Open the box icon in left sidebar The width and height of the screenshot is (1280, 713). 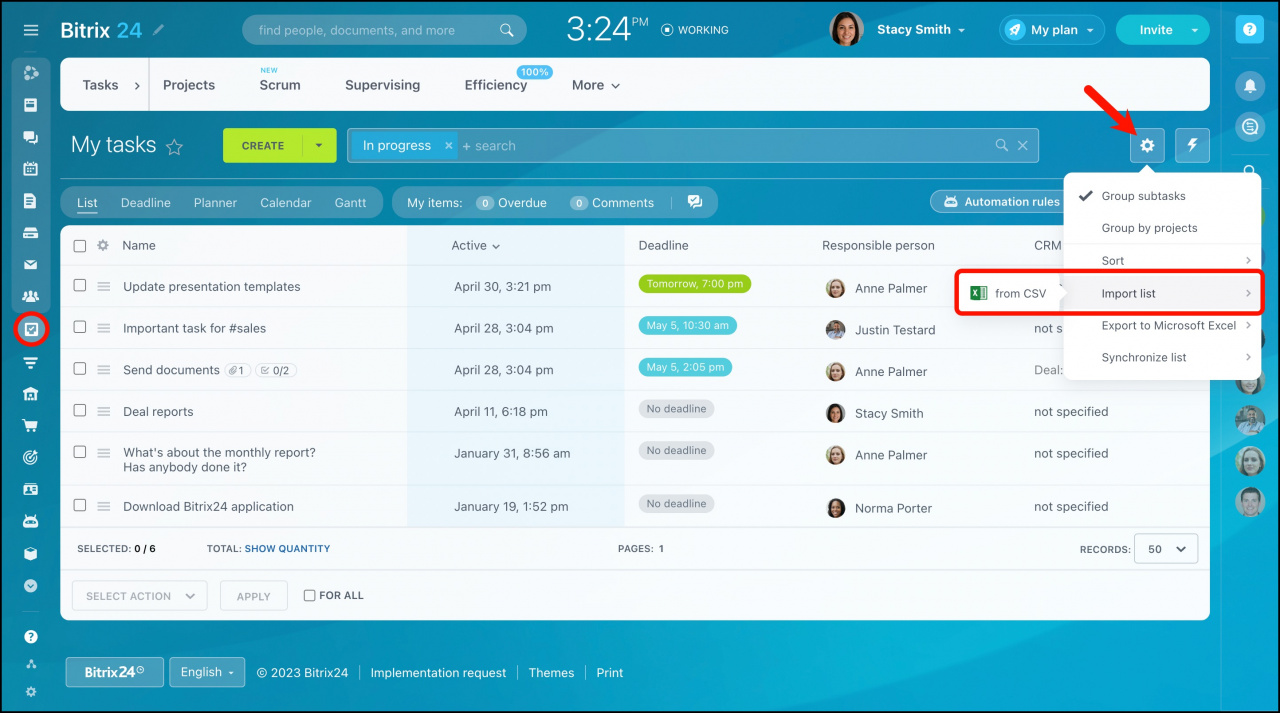[31, 554]
